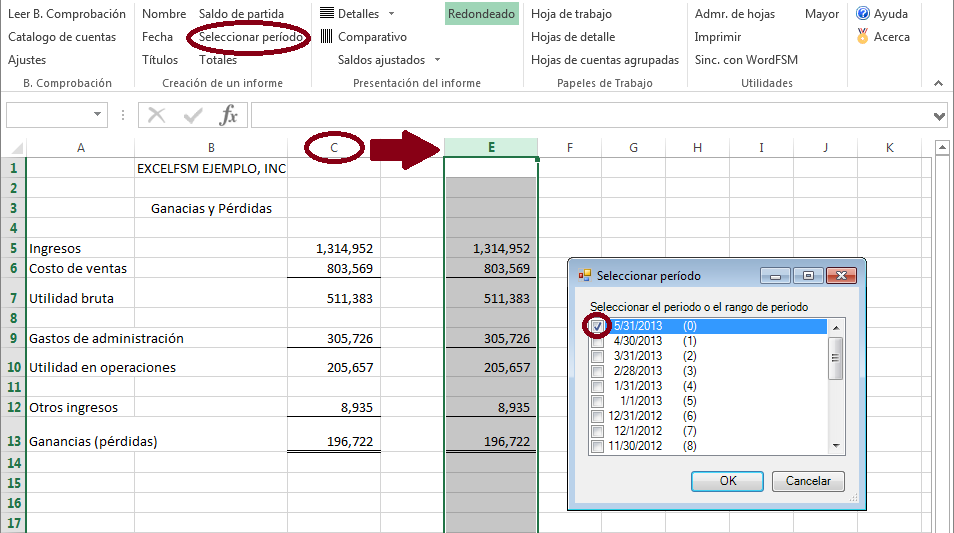
Task: Expand the formula bar with the chevron
Action: click(939, 116)
